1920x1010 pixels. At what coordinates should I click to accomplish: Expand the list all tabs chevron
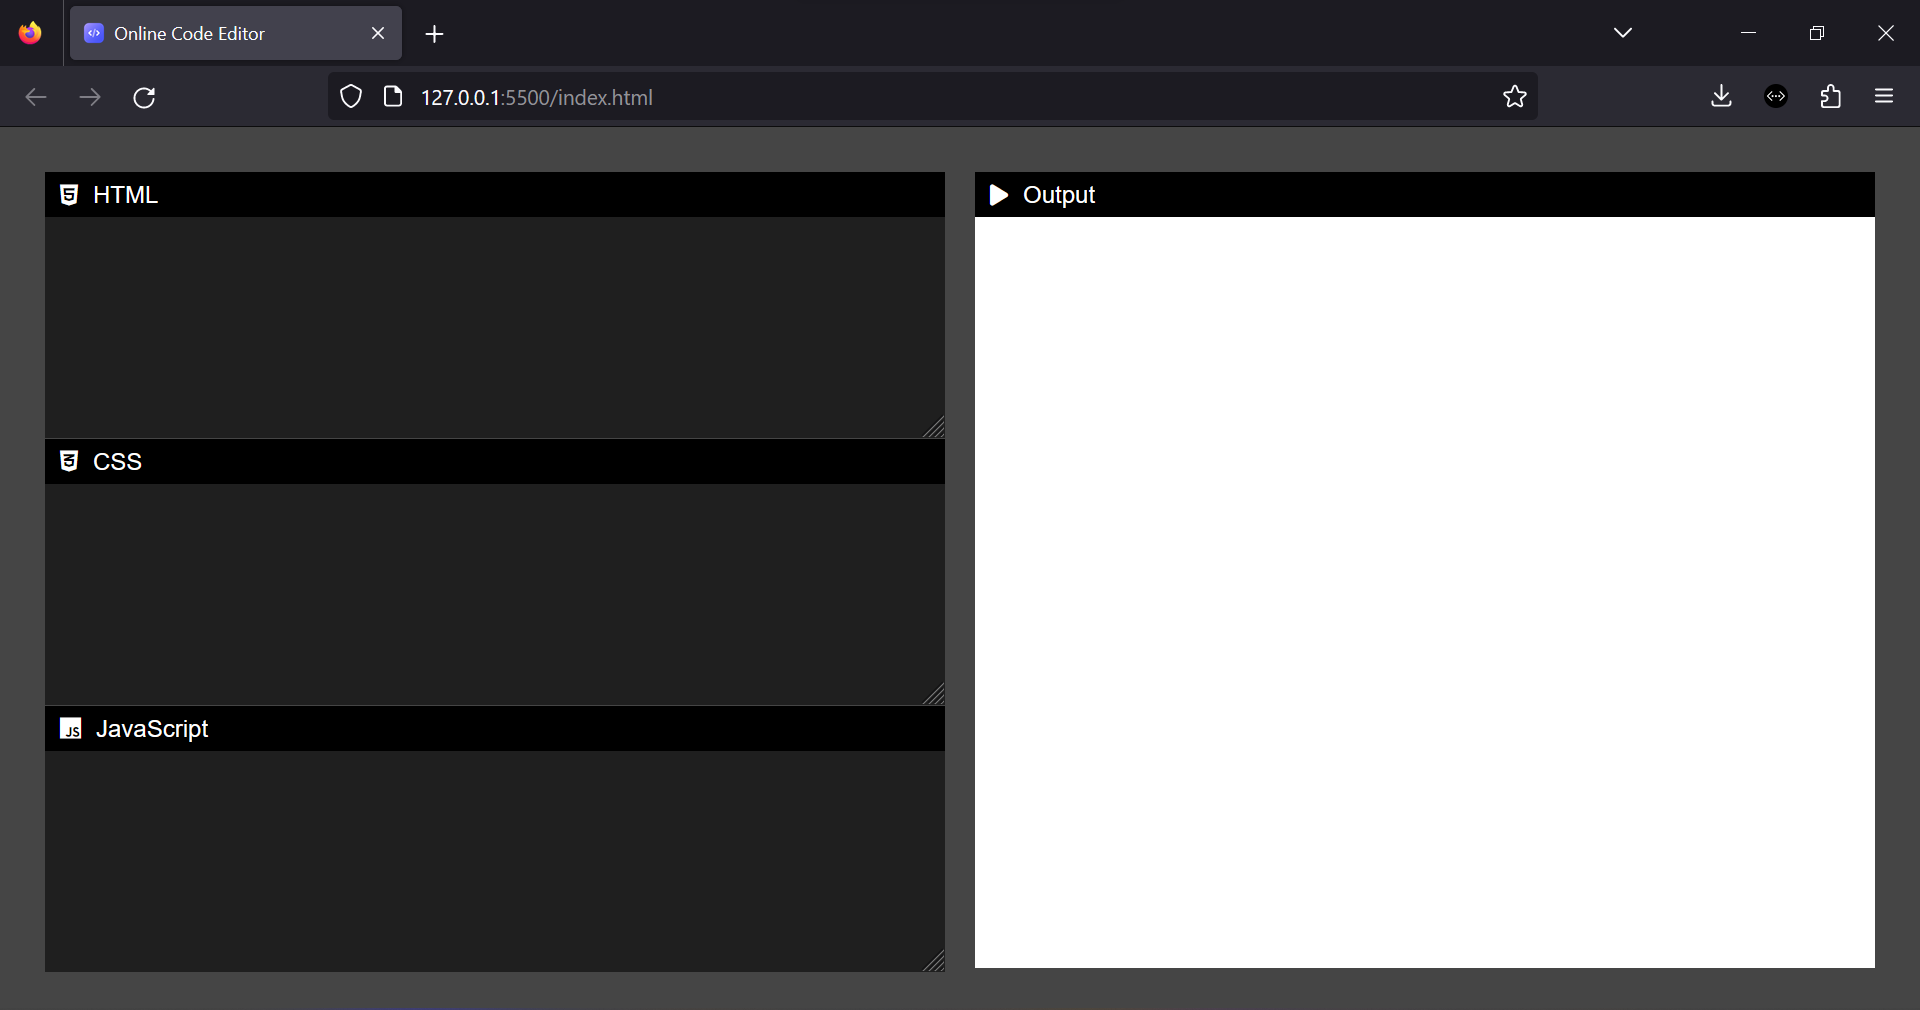click(x=1623, y=32)
